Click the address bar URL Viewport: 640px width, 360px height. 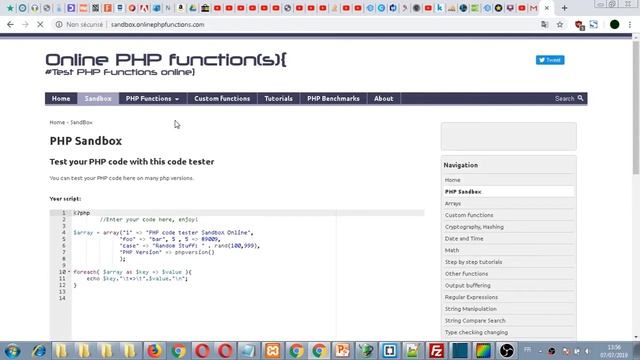pos(158,24)
